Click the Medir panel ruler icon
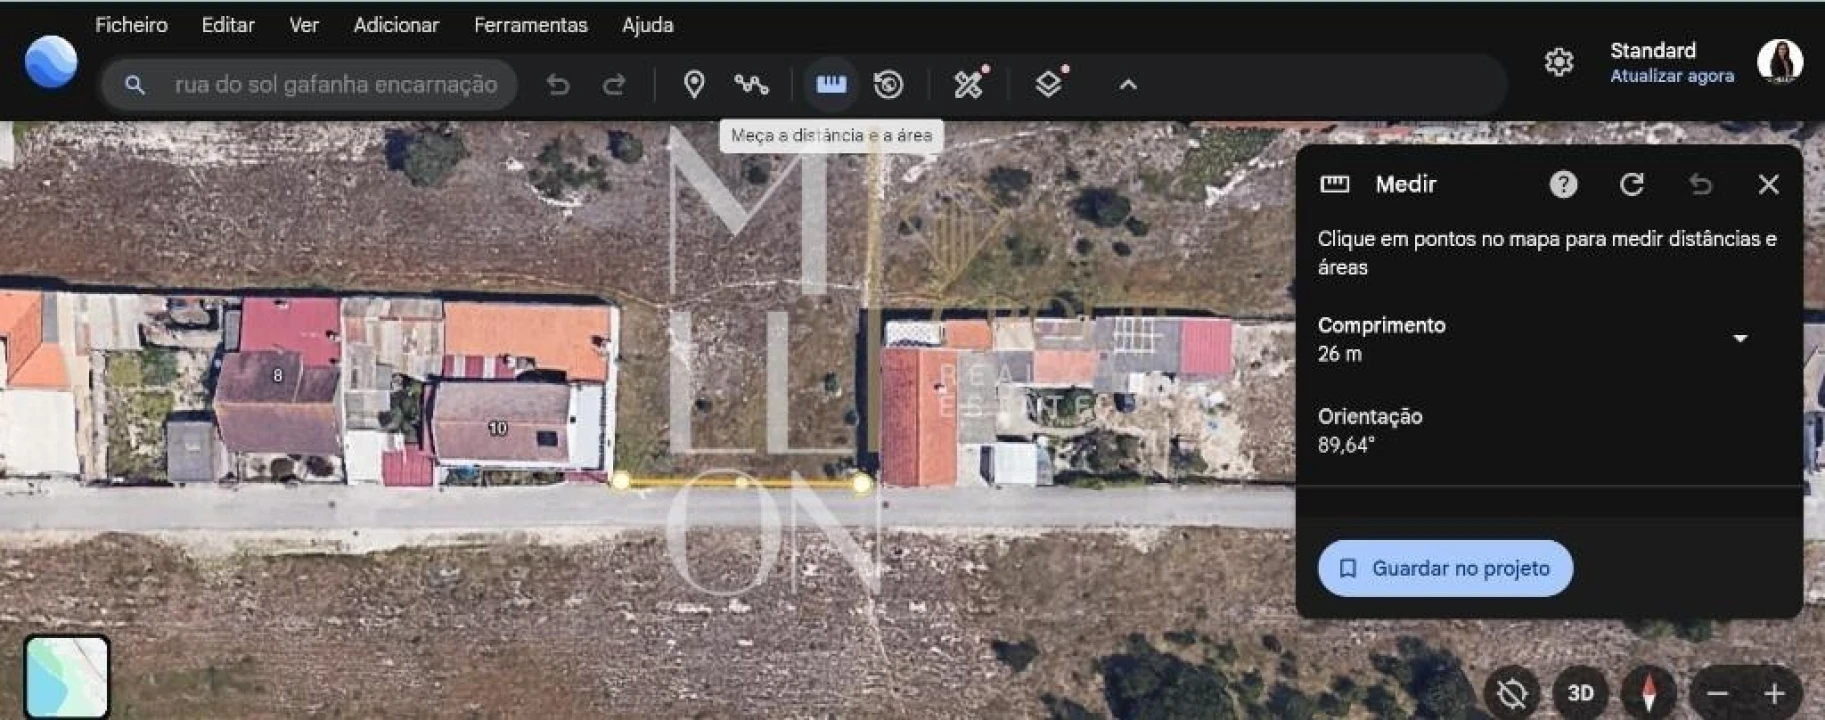The height and width of the screenshot is (720, 1825). (x=1335, y=184)
